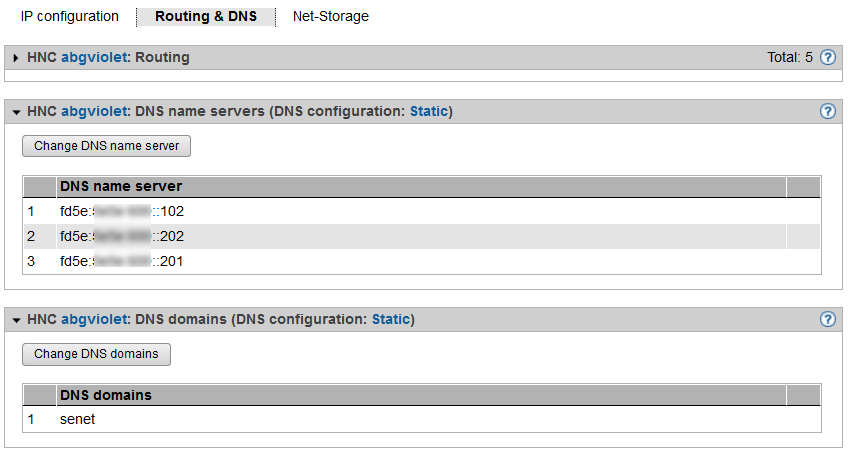848x455 pixels.
Task: Open abgviolet link in DNS name servers header
Action: (x=94, y=112)
